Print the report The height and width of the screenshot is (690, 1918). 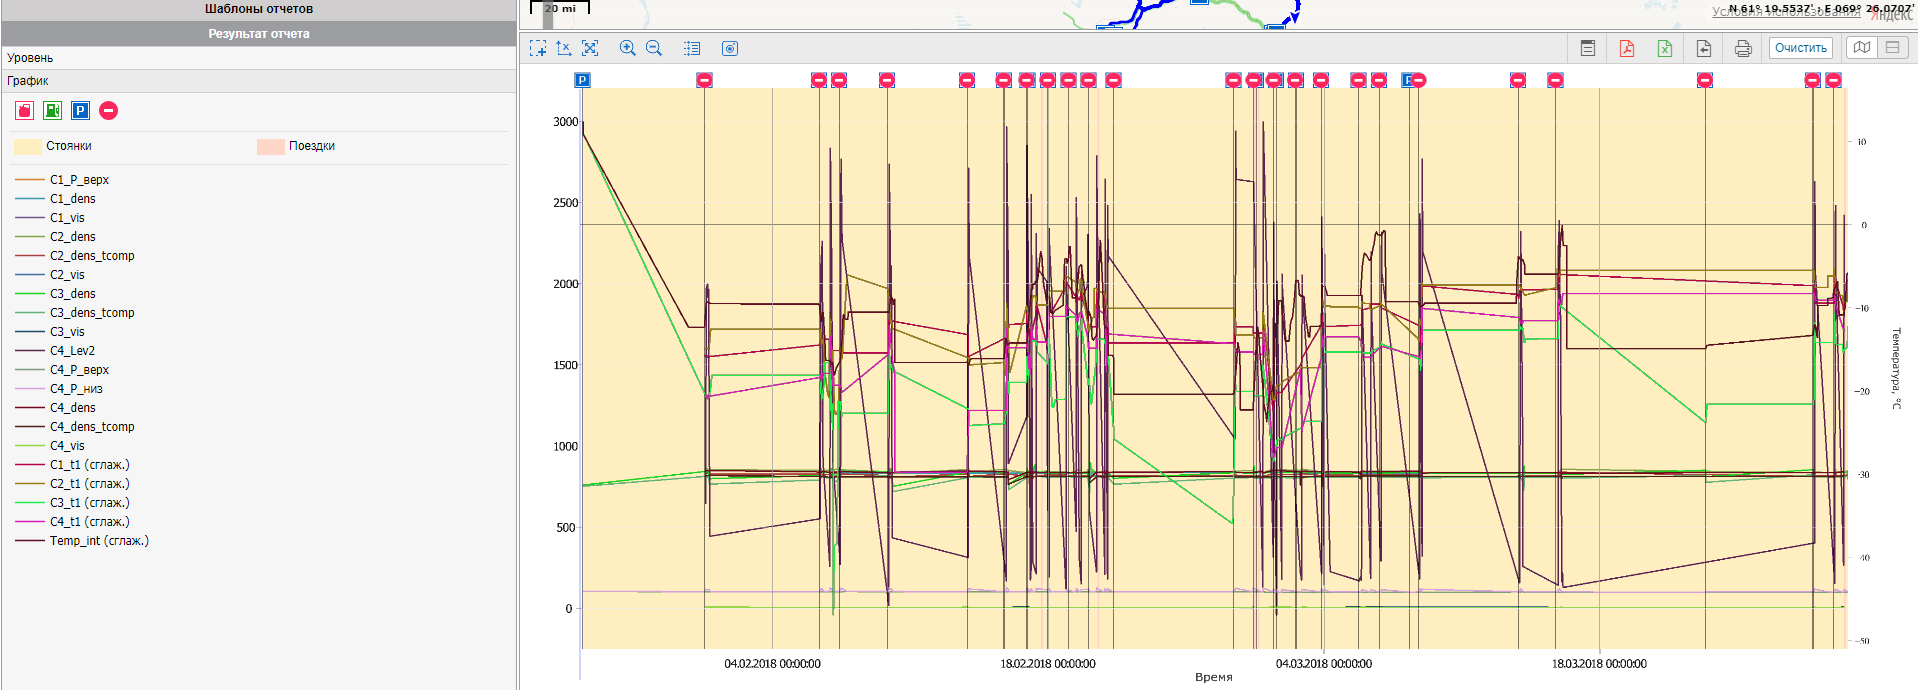point(1743,48)
